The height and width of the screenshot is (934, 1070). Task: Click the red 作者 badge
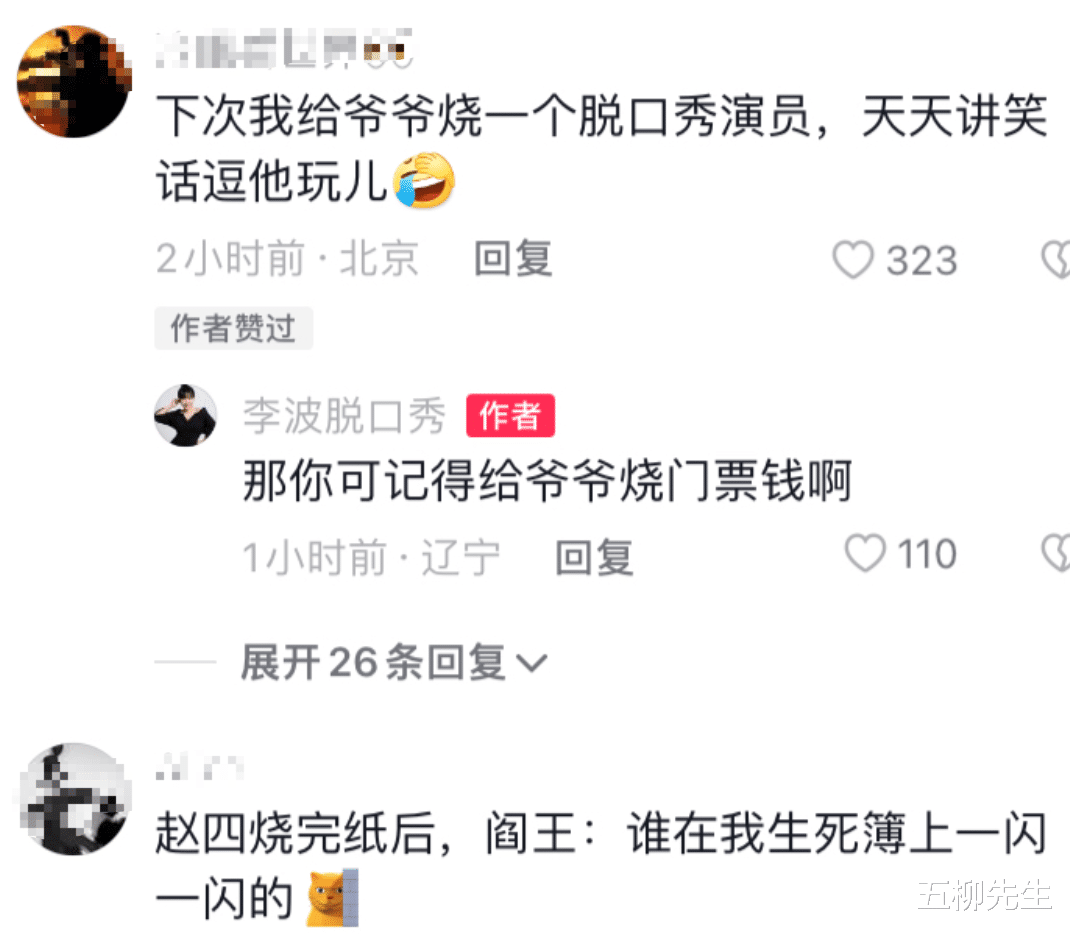point(510,415)
